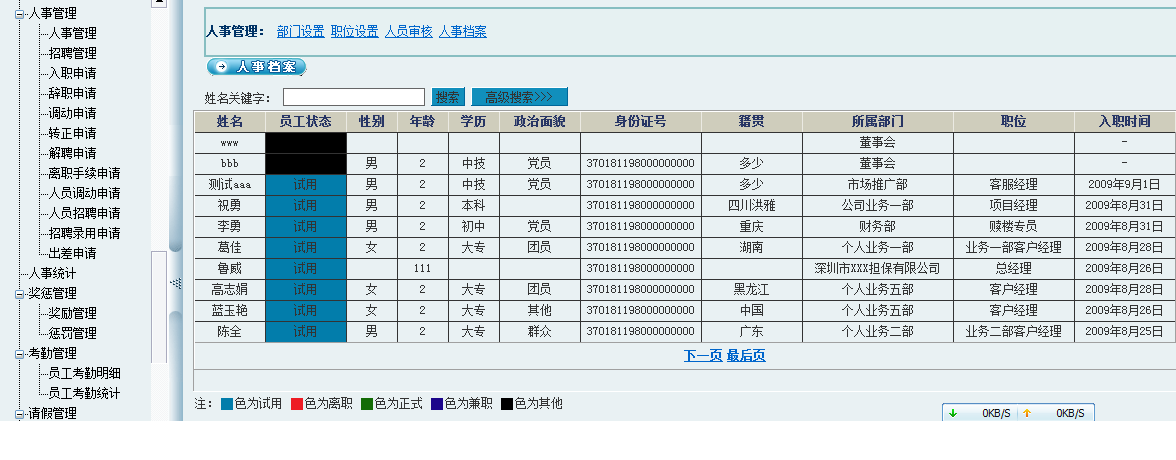
Task: Click the red 离职 legend swatch
Action: (x=297, y=404)
